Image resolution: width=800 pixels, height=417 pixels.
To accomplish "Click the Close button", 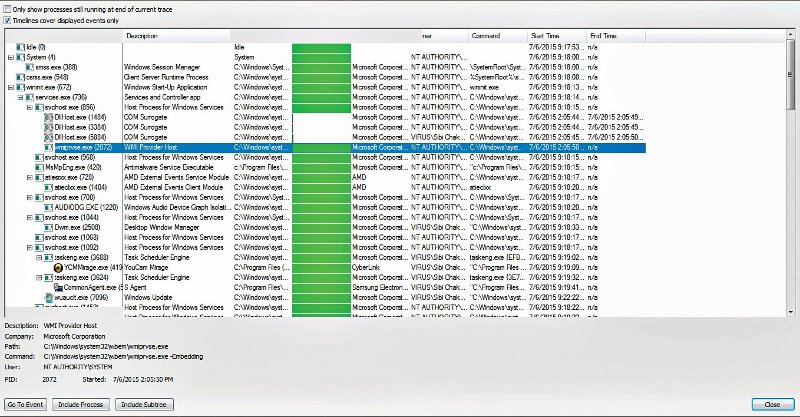I will click(772, 404).
